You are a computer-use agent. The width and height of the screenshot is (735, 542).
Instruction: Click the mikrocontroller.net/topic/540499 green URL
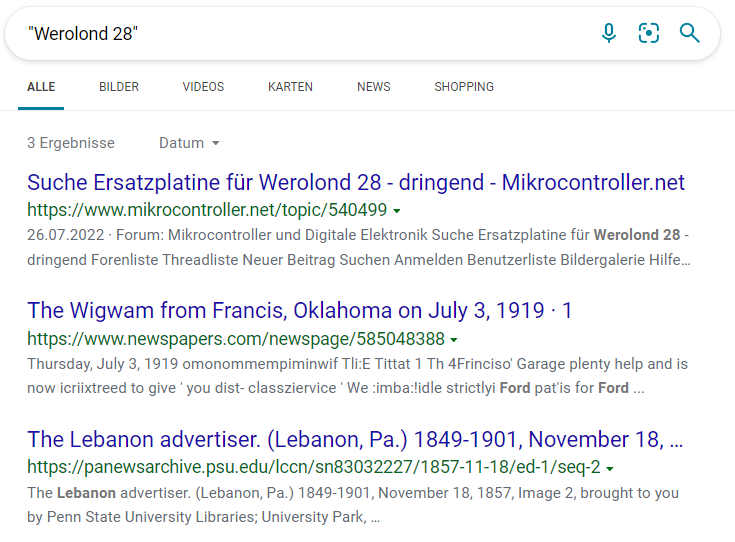(x=207, y=210)
